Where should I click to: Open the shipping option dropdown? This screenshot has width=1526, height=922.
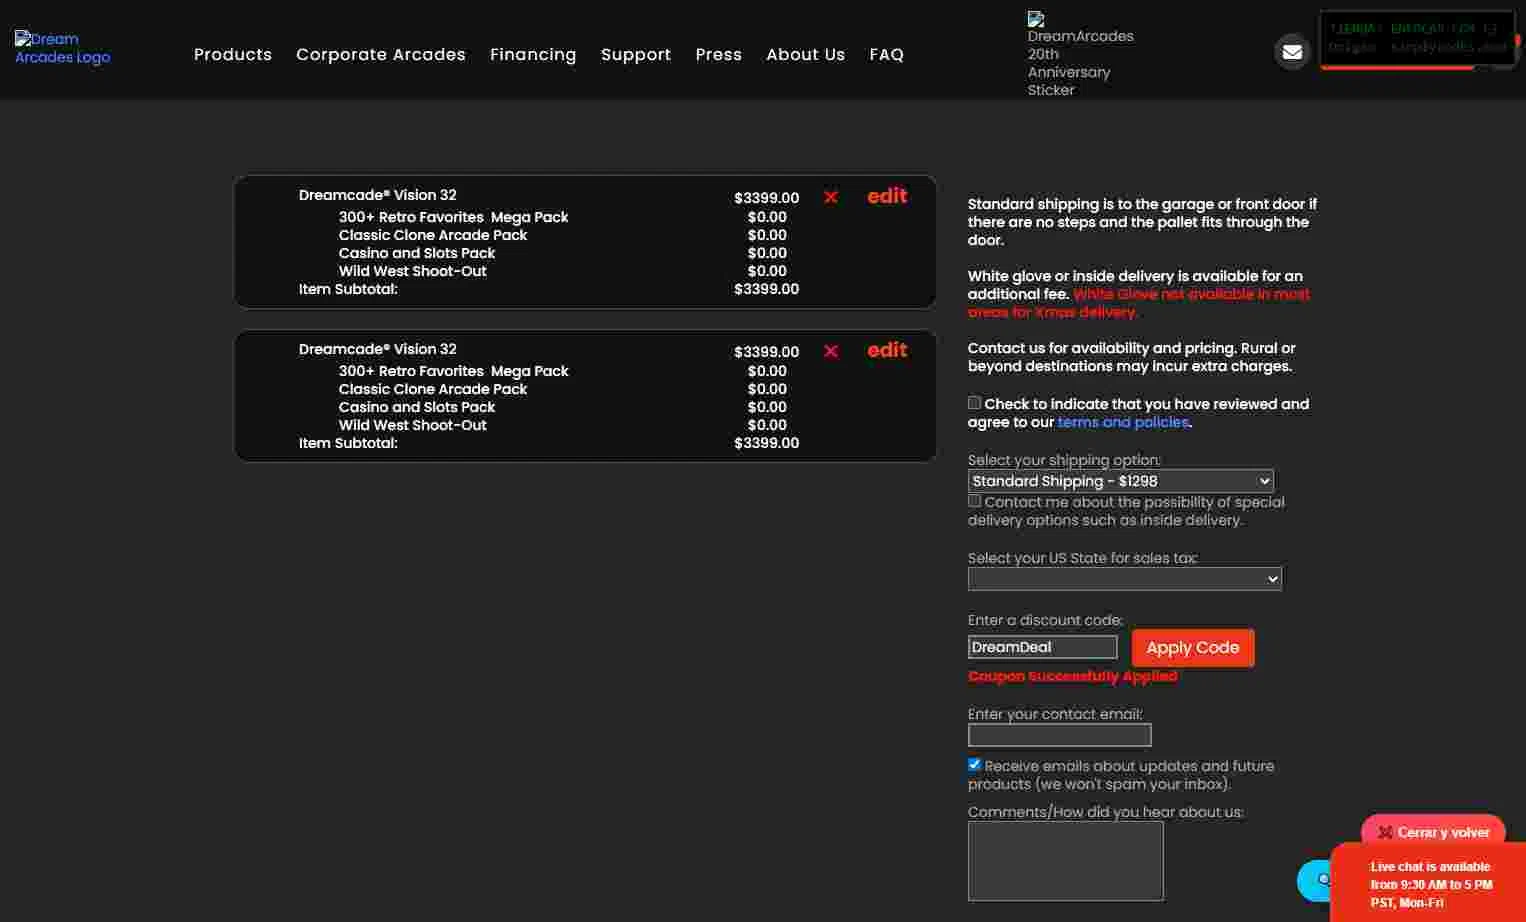1120,481
